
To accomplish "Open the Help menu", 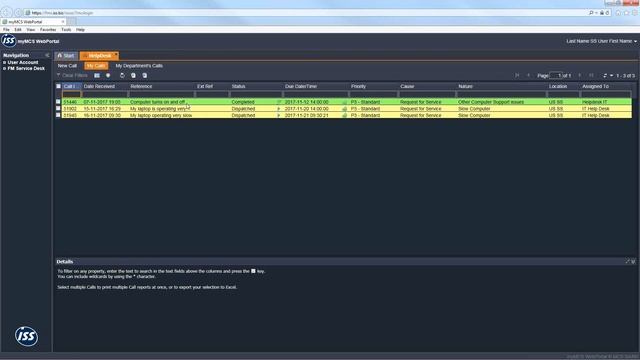I will tap(80, 29).
